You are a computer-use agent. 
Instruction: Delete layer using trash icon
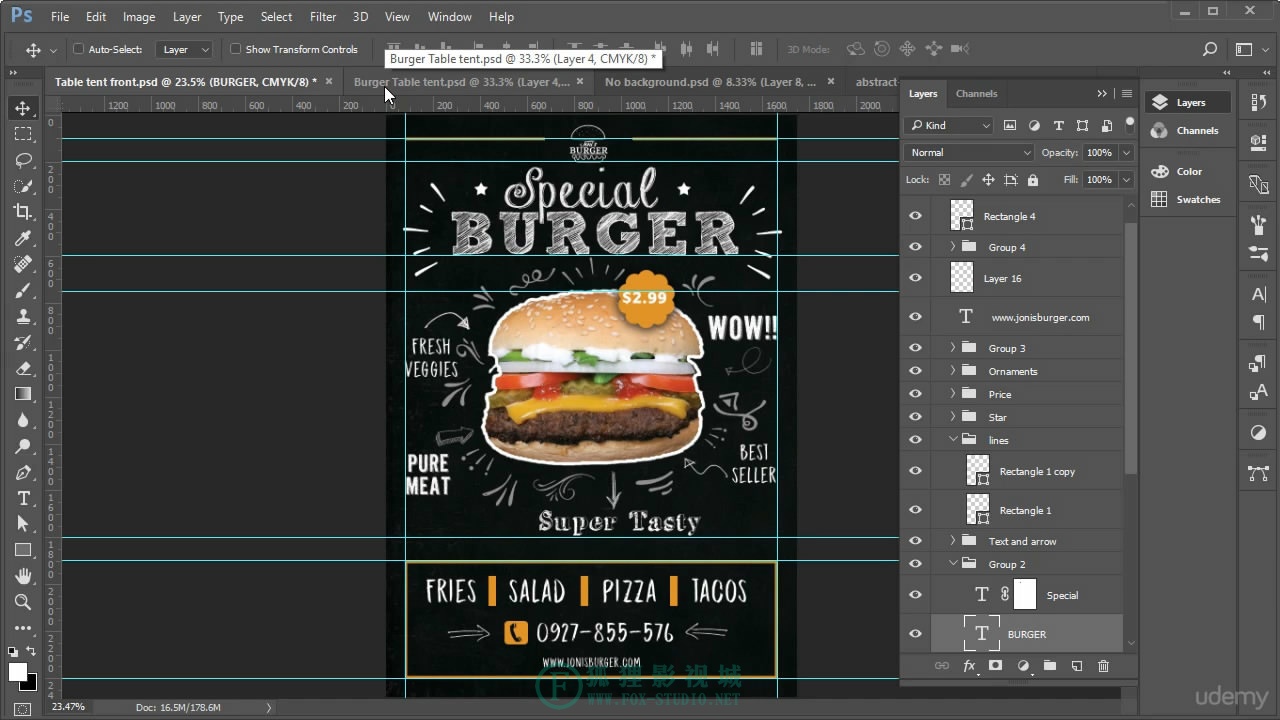pyautogui.click(x=1104, y=666)
